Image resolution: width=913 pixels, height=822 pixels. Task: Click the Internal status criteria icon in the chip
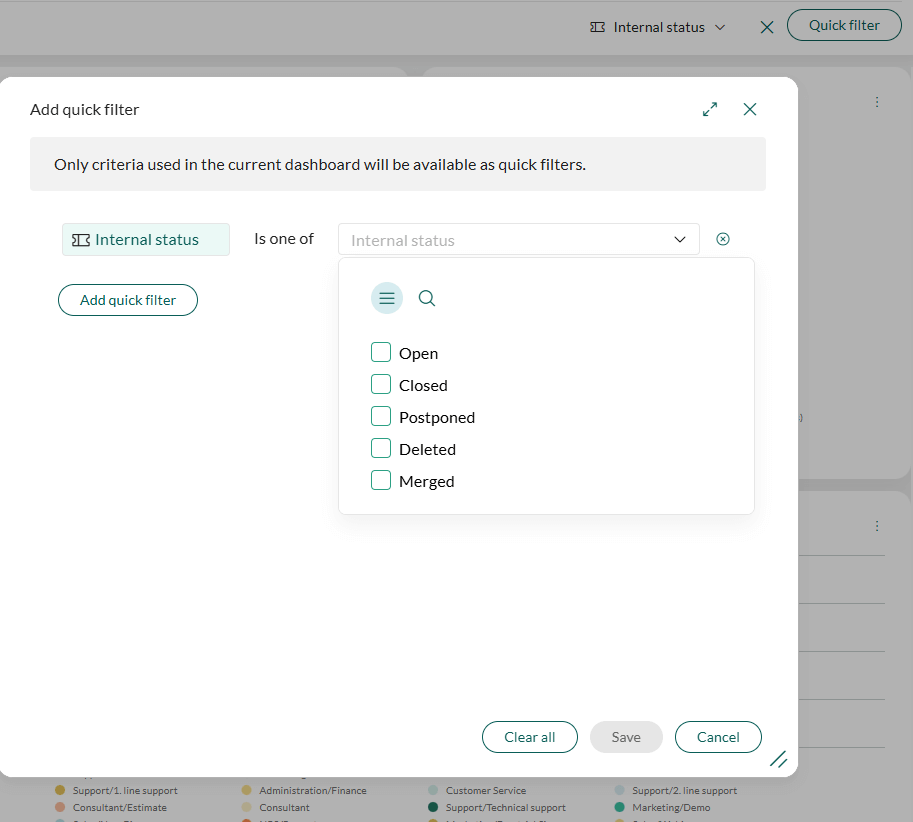(x=80, y=239)
